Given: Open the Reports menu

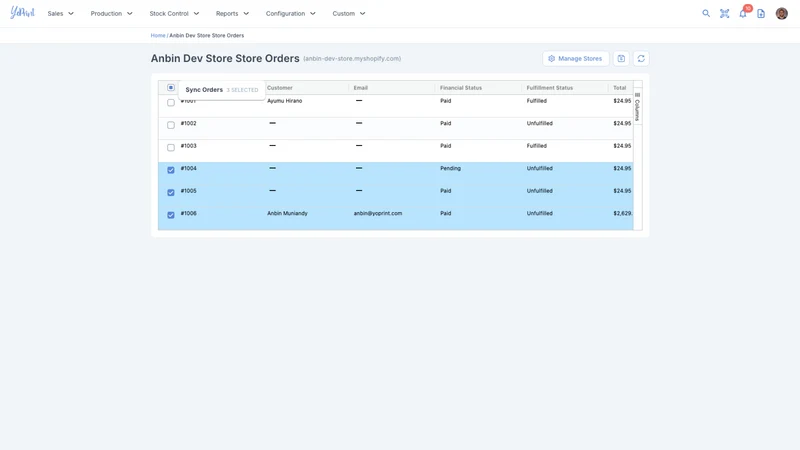Looking at the screenshot, I should [x=227, y=14].
